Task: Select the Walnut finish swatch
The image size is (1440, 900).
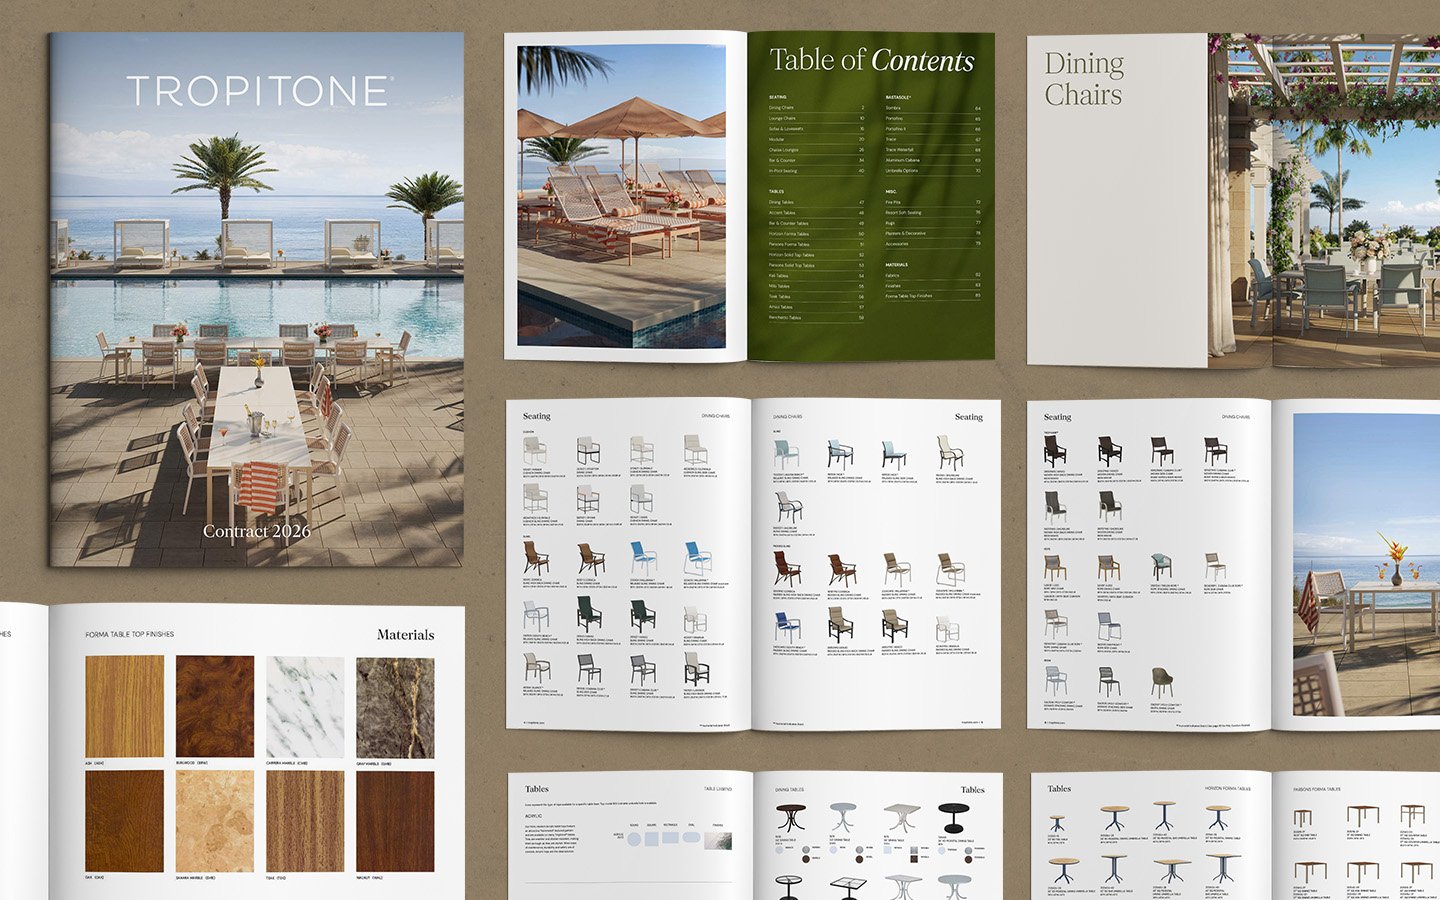Action: (395, 820)
